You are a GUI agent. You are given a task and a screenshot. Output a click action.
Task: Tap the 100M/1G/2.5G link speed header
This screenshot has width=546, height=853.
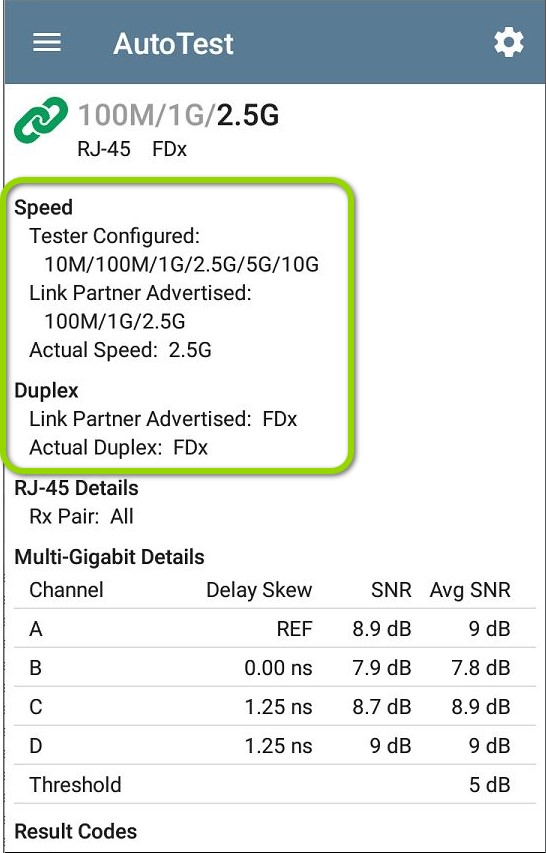(178, 115)
